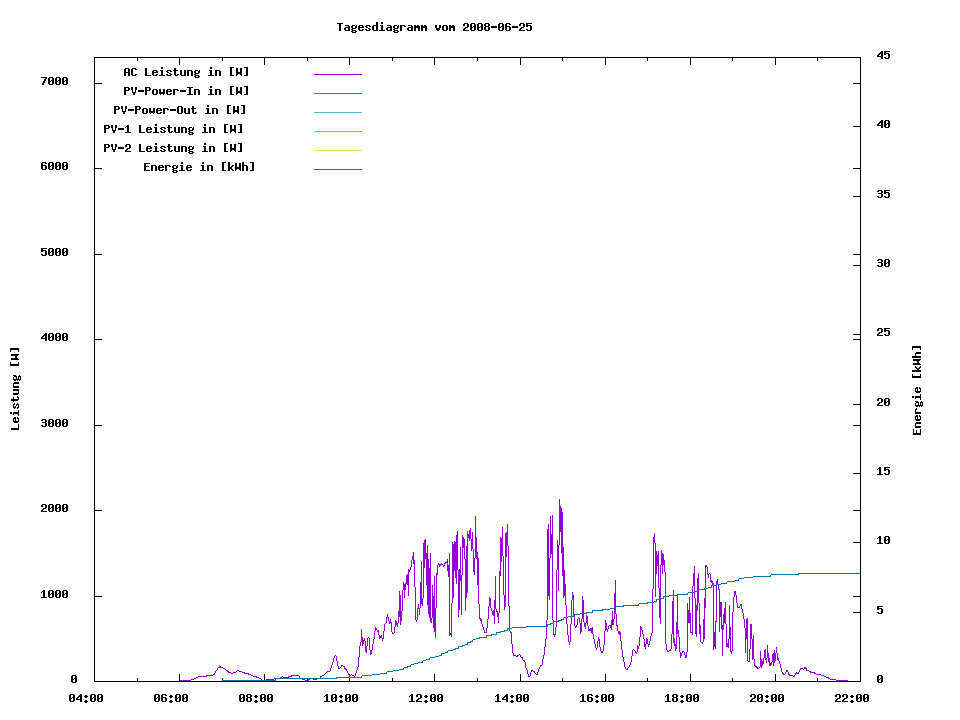Click the left axis title 'Leistung [W]'
Screen dimensions: 960x720
point(15,389)
